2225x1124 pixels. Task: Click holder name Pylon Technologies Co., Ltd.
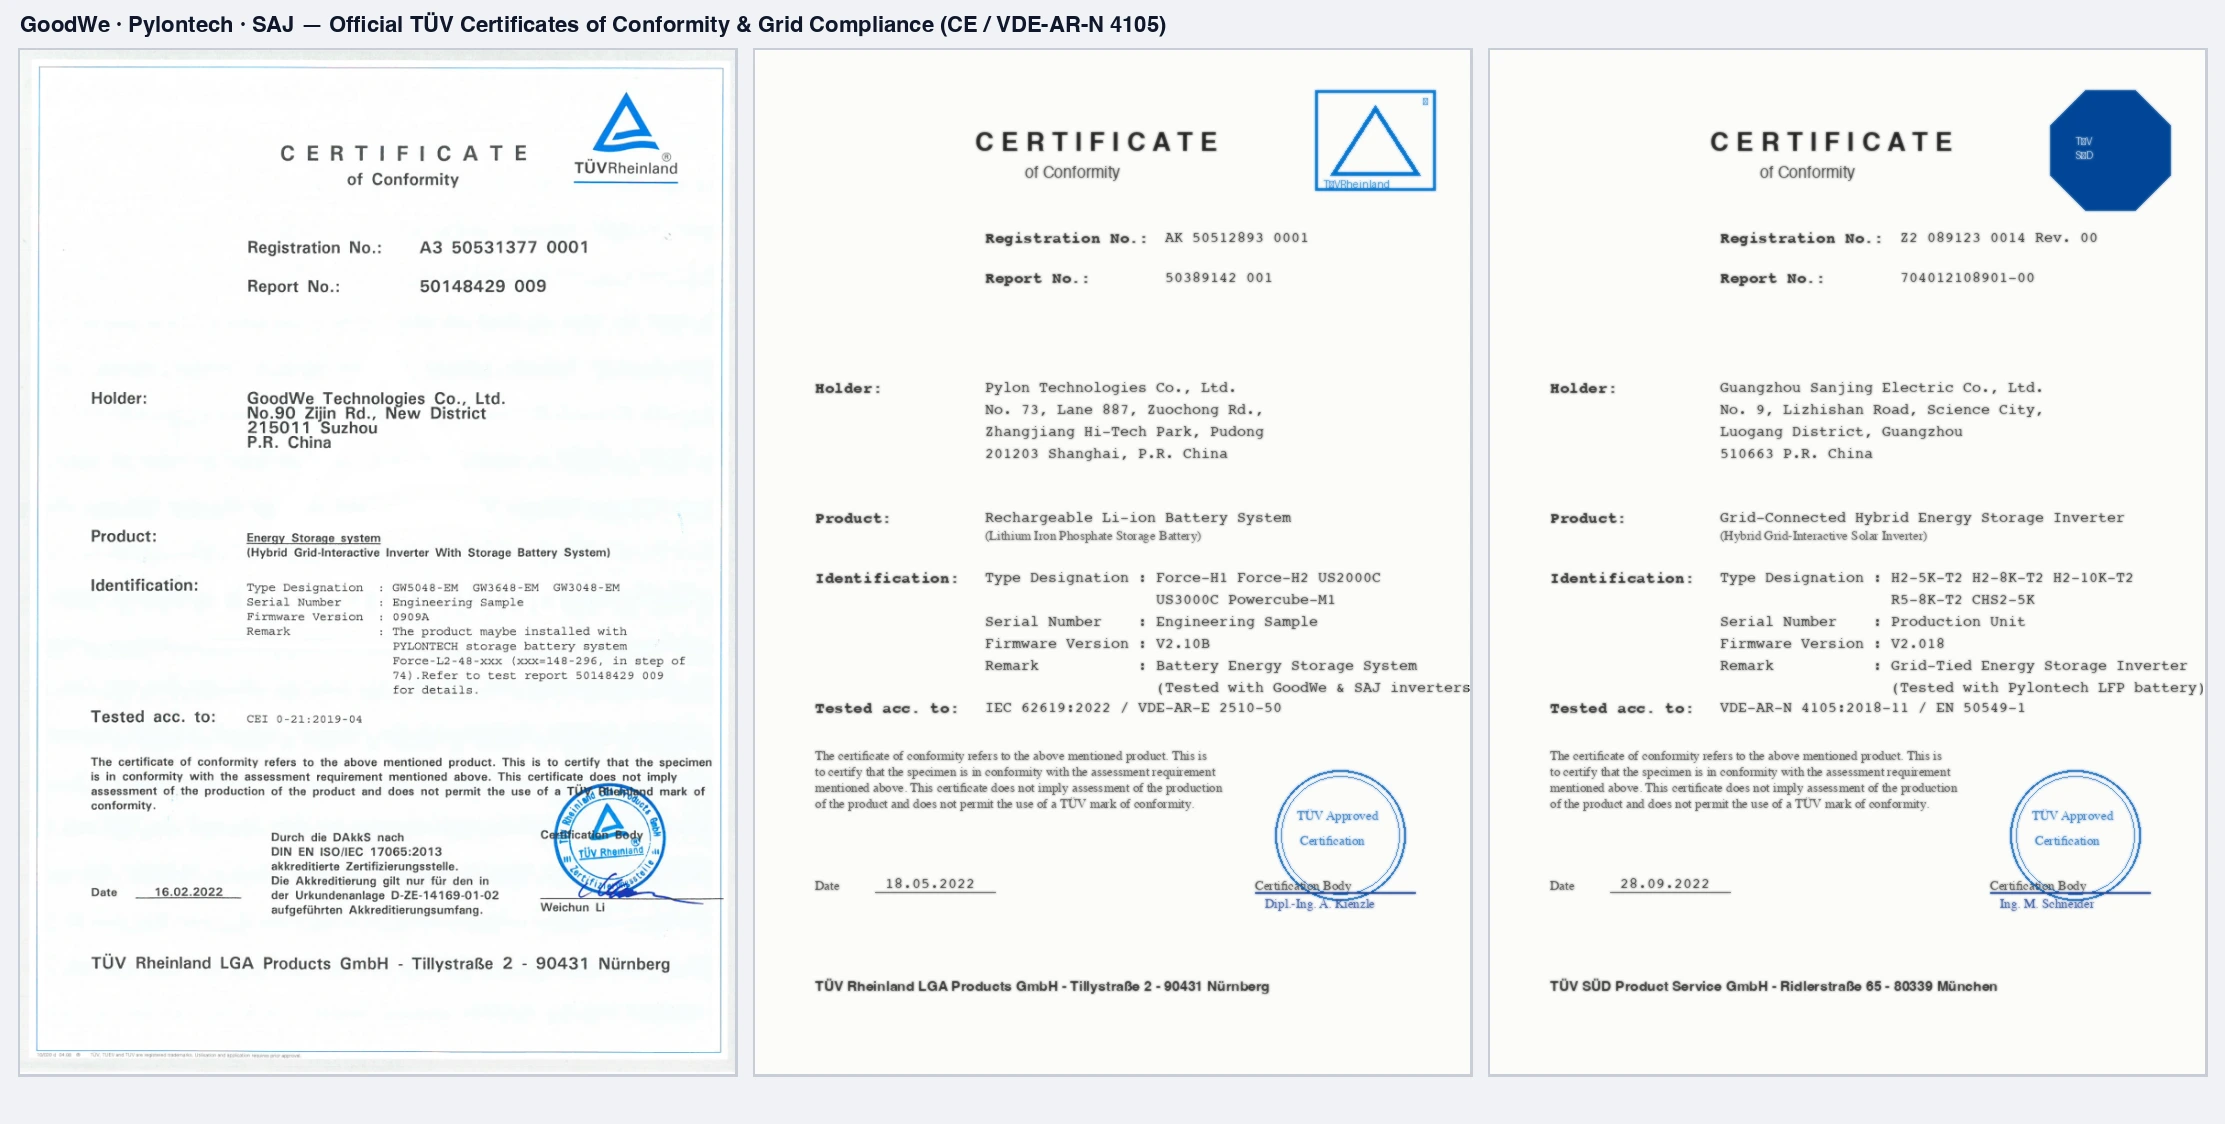click(1110, 388)
